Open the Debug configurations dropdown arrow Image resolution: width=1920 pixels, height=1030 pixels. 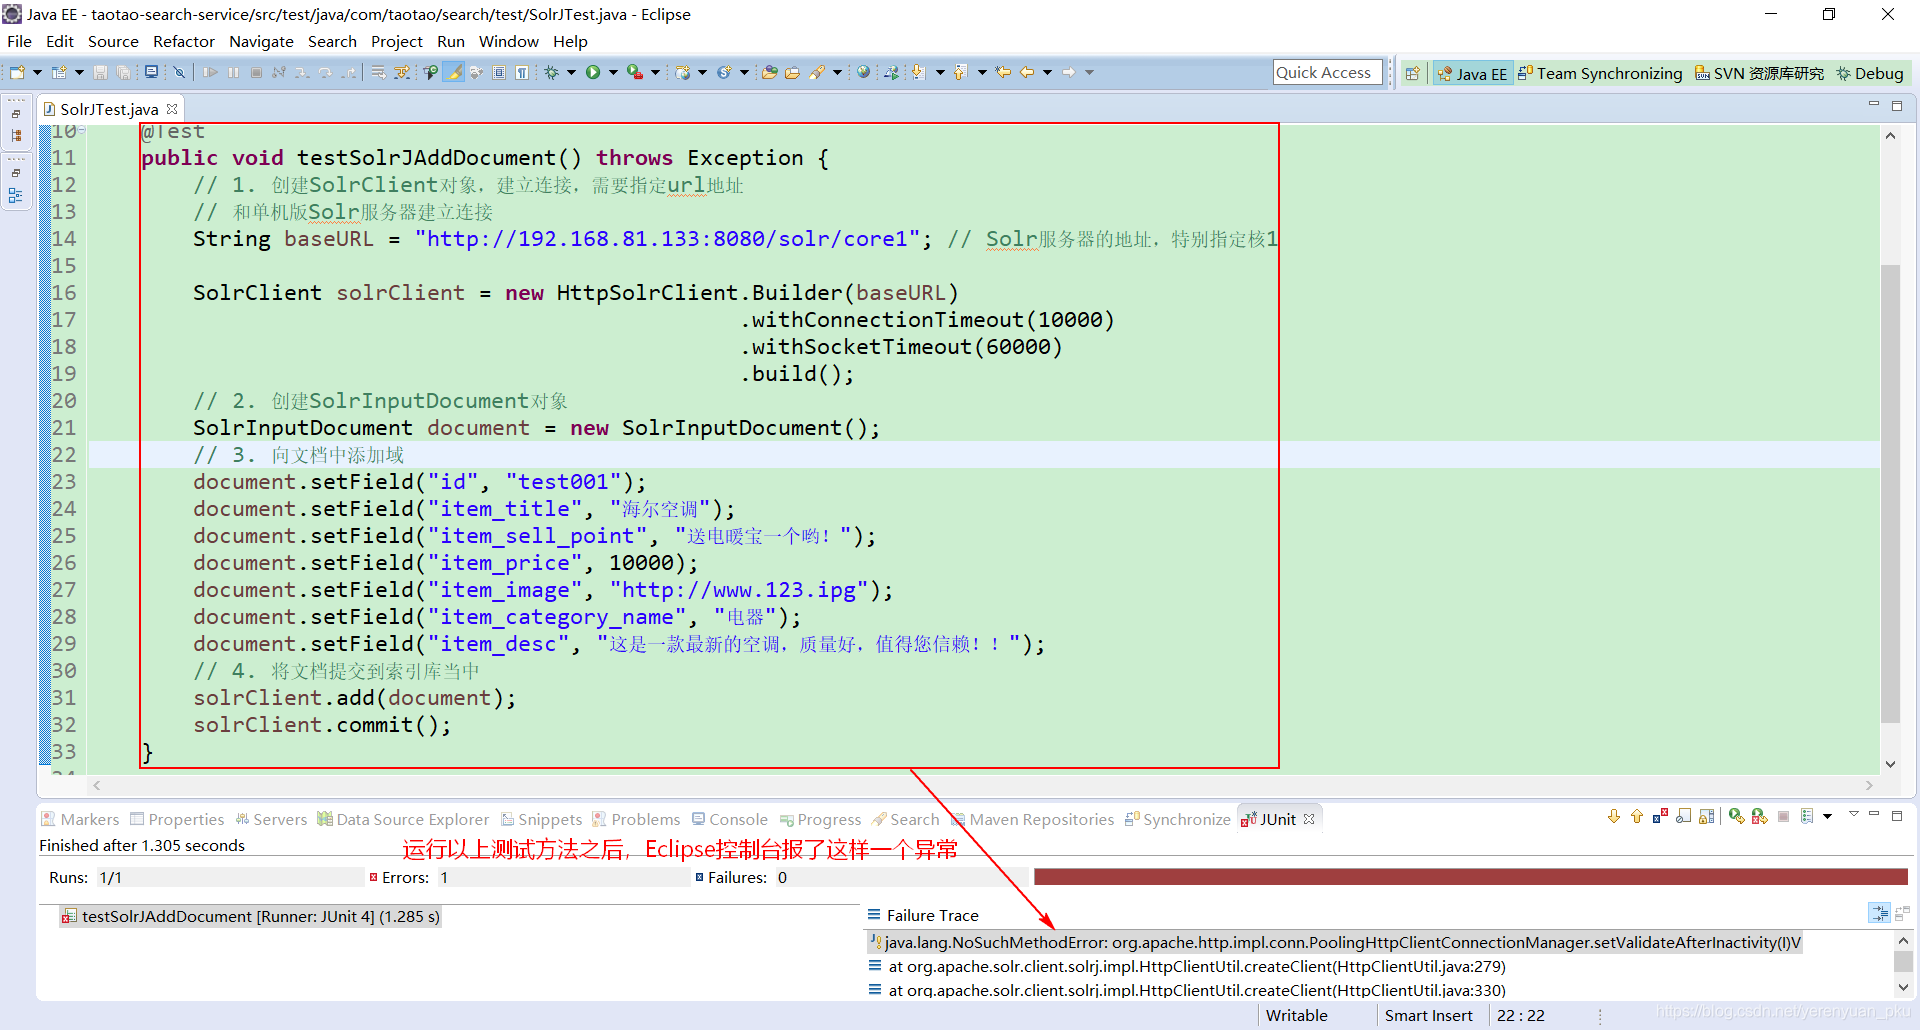pyautogui.click(x=571, y=72)
